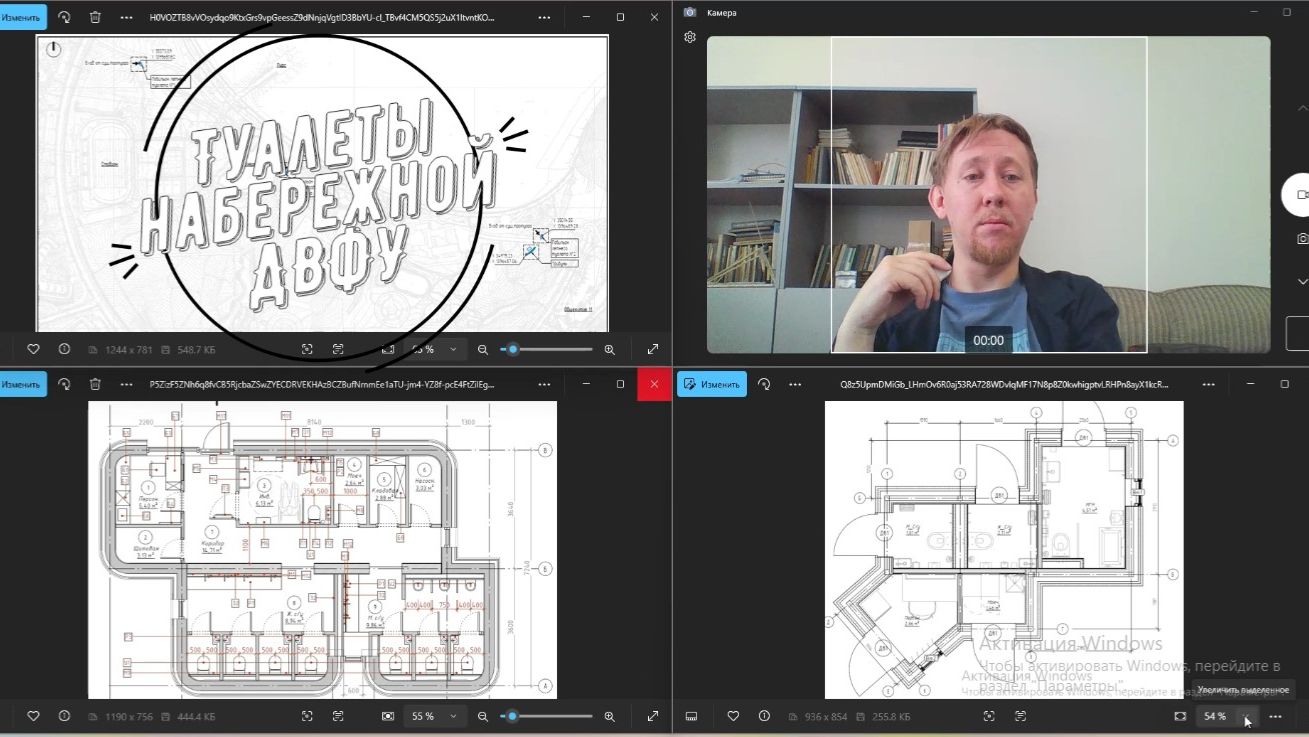Screen dimensions: 1309x737
Task: Click the down chevron in the Camera mode list
Action: pos(1302,282)
